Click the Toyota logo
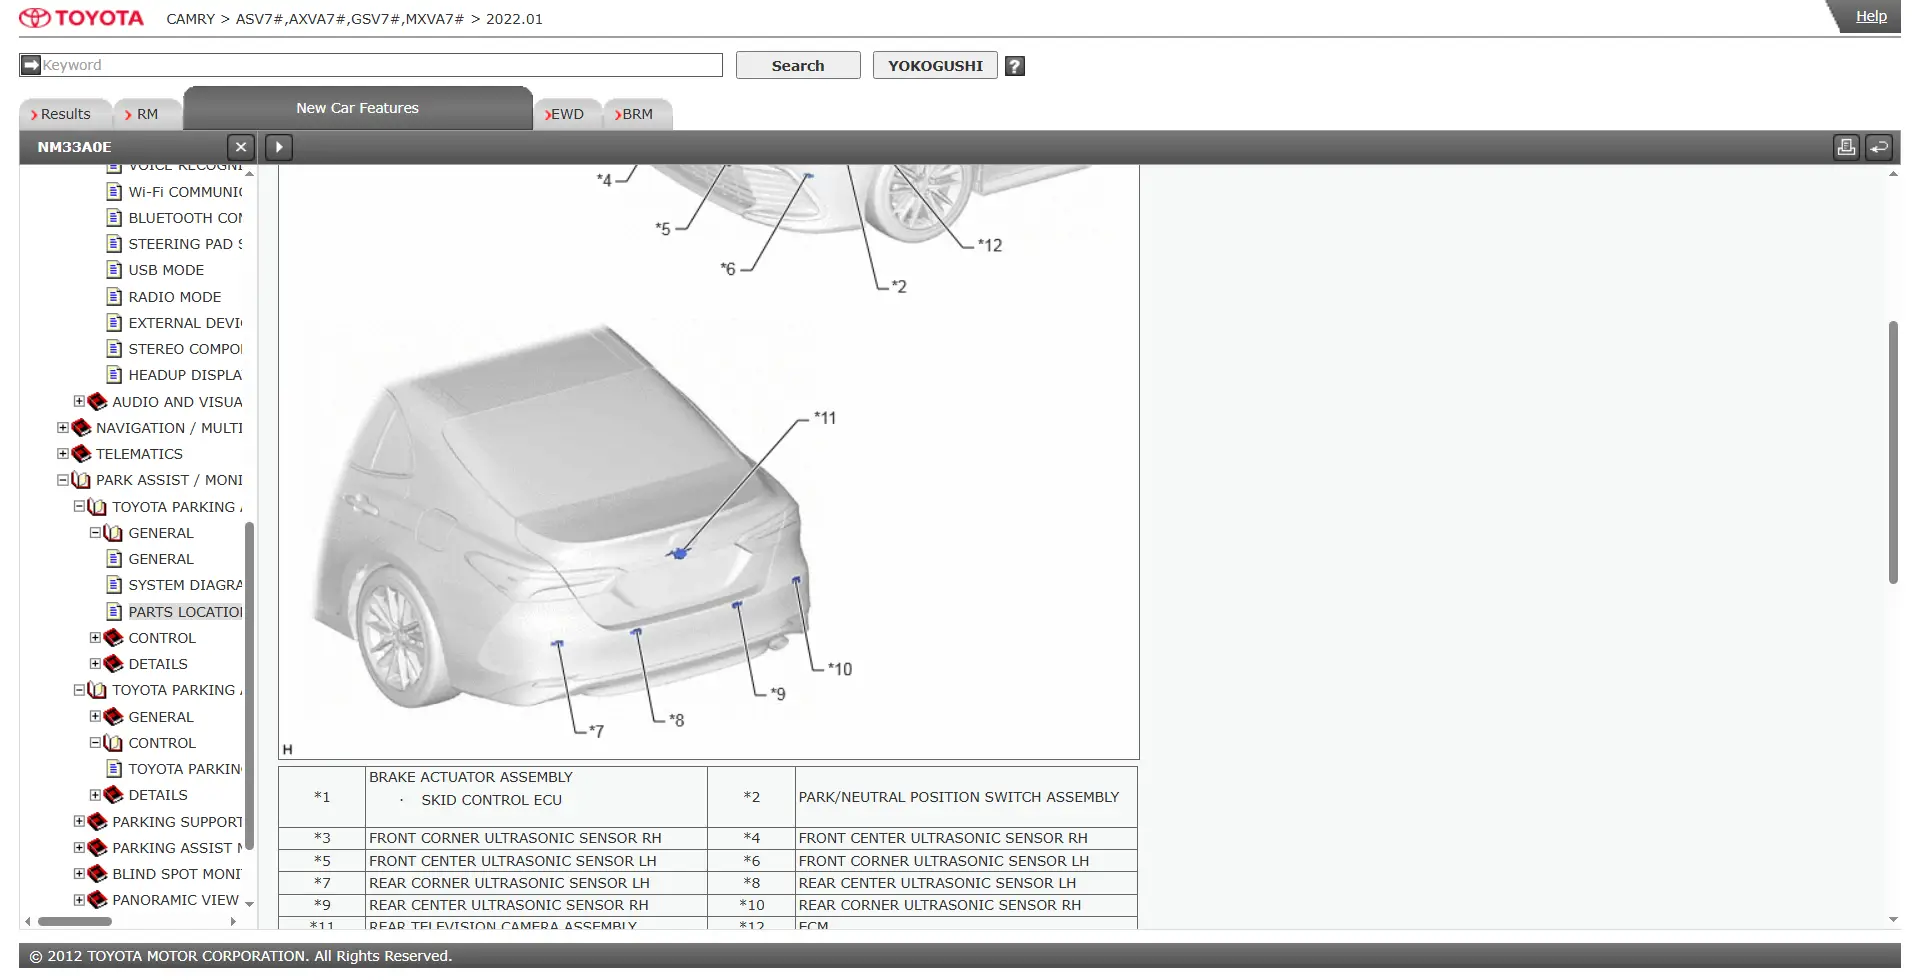 (82, 18)
